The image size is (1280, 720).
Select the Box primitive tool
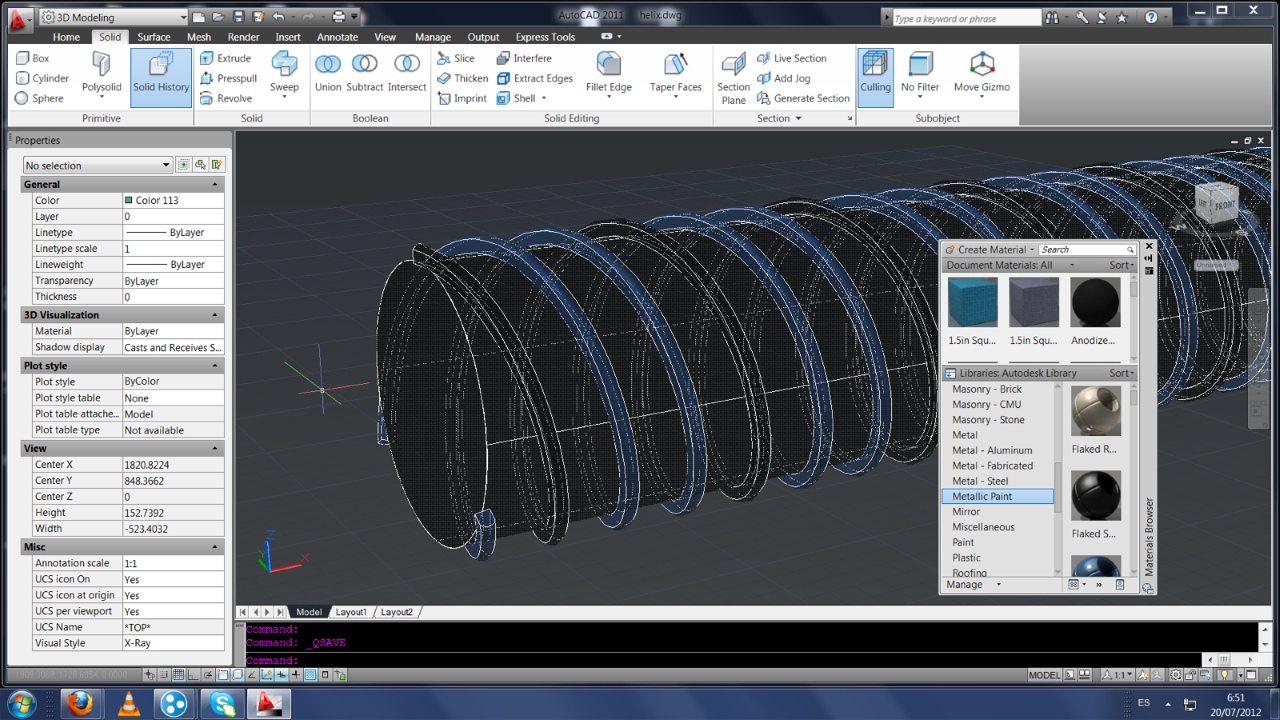32,58
